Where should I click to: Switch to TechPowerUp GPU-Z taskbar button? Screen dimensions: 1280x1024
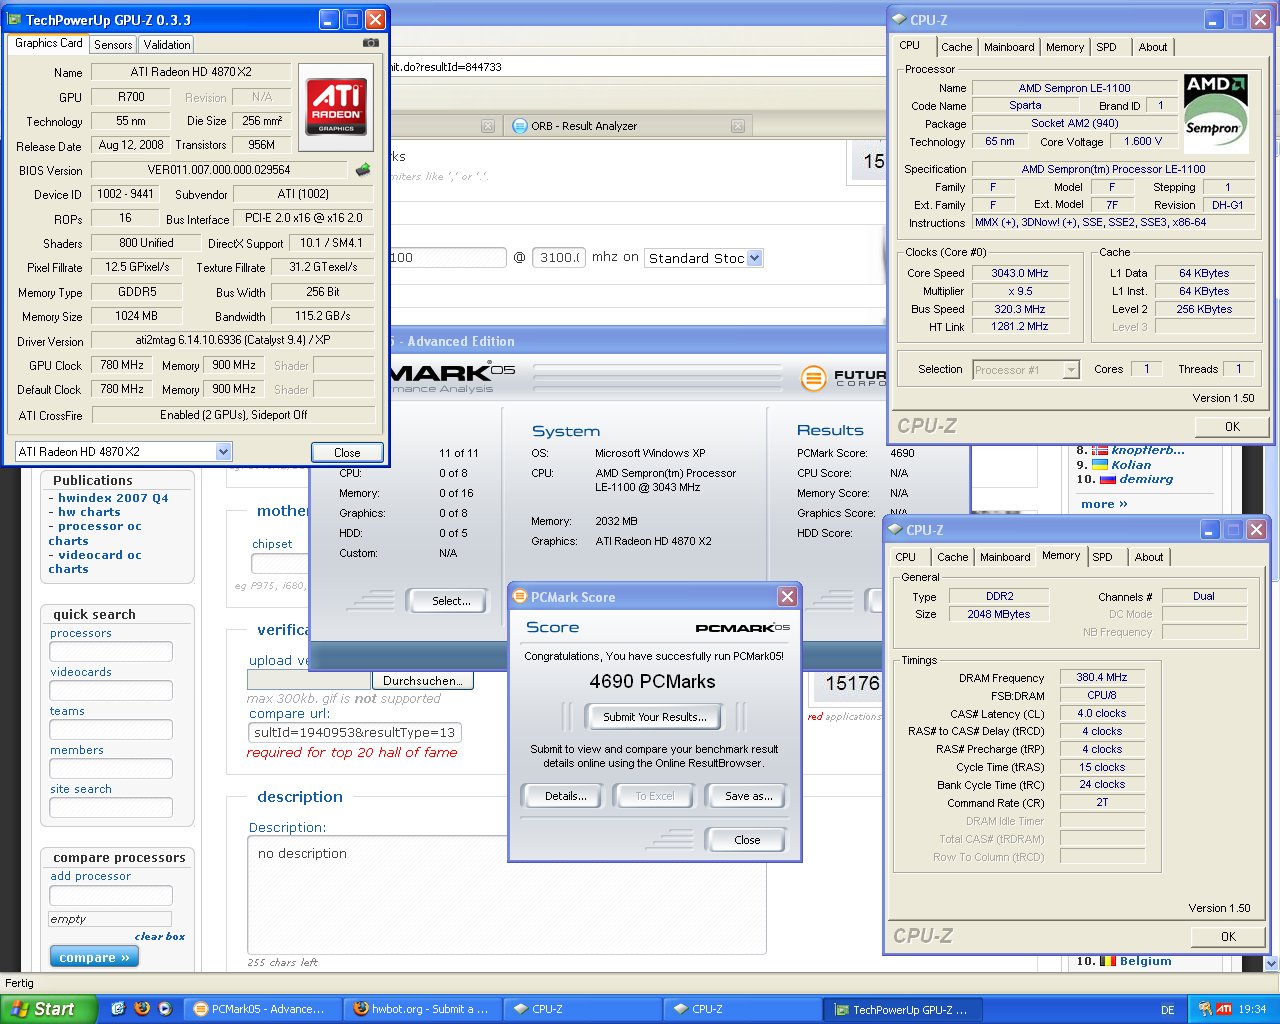pos(903,1009)
